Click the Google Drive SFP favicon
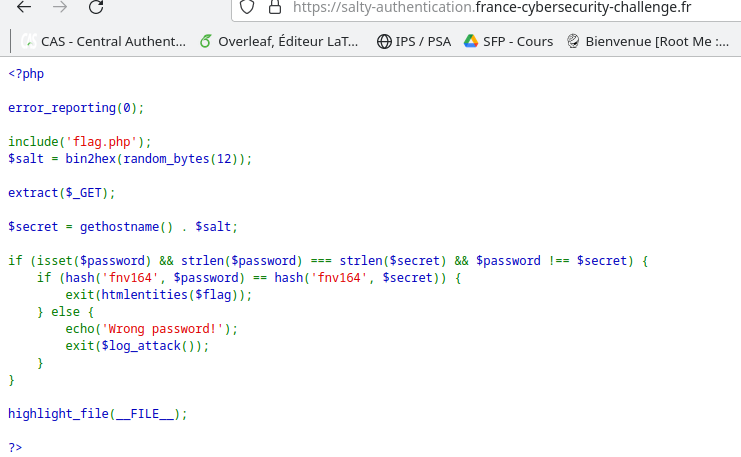The width and height of the screenshot is (741, 457). 472,42
